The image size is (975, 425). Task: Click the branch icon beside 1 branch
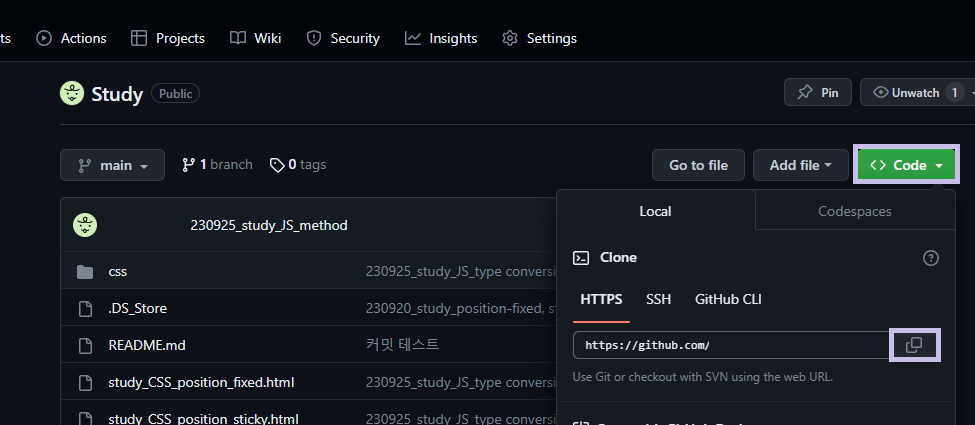click(188, 165)
